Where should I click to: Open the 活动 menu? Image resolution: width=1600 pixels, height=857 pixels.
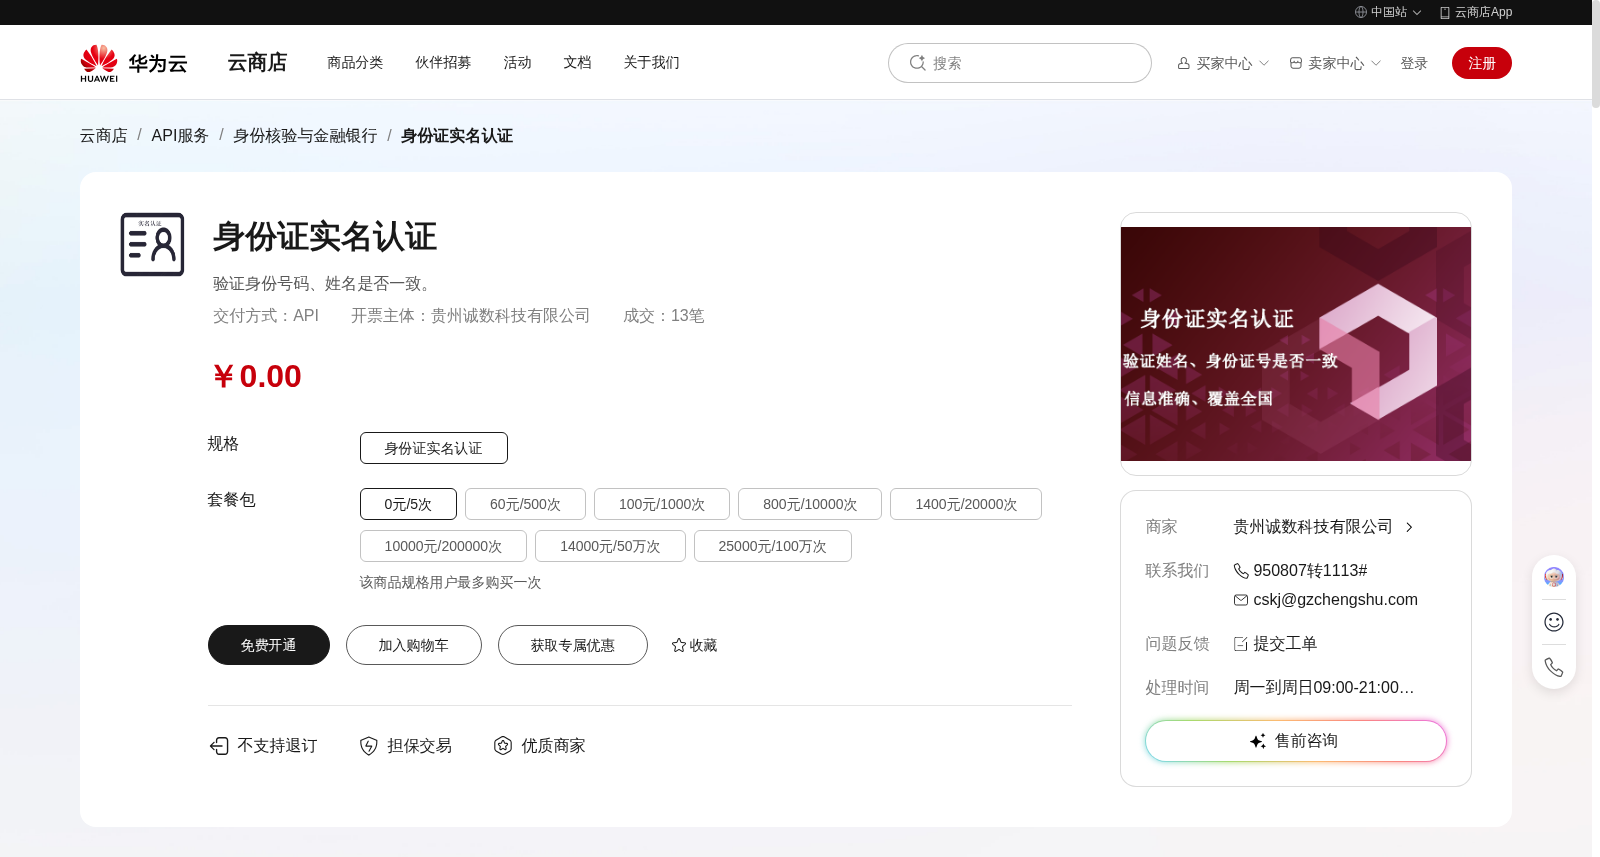point(517,62)
